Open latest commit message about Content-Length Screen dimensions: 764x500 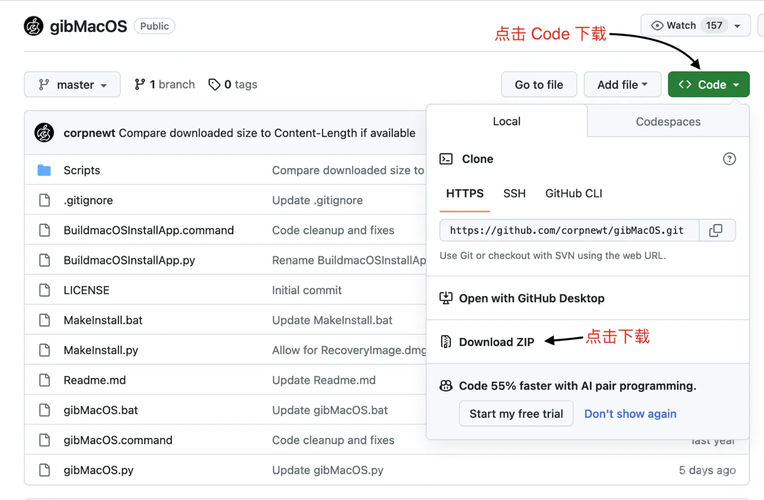267,133
